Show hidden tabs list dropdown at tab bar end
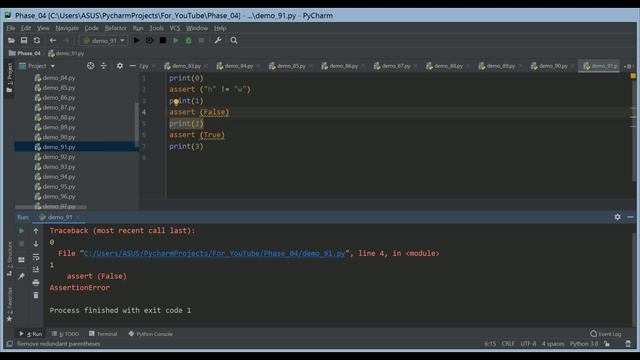The image size is (640, 360). tap(629, 66)
